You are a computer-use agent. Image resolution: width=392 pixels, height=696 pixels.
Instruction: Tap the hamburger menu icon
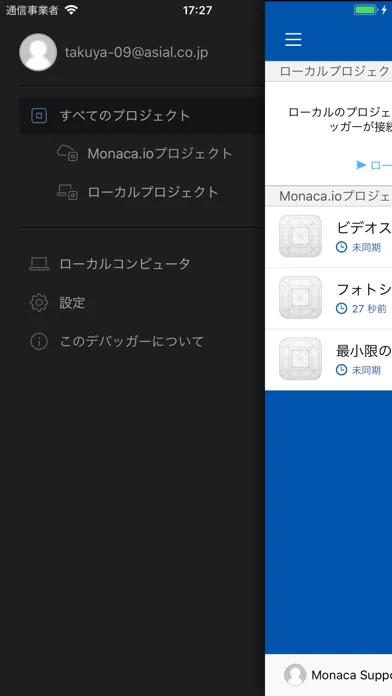293,40
